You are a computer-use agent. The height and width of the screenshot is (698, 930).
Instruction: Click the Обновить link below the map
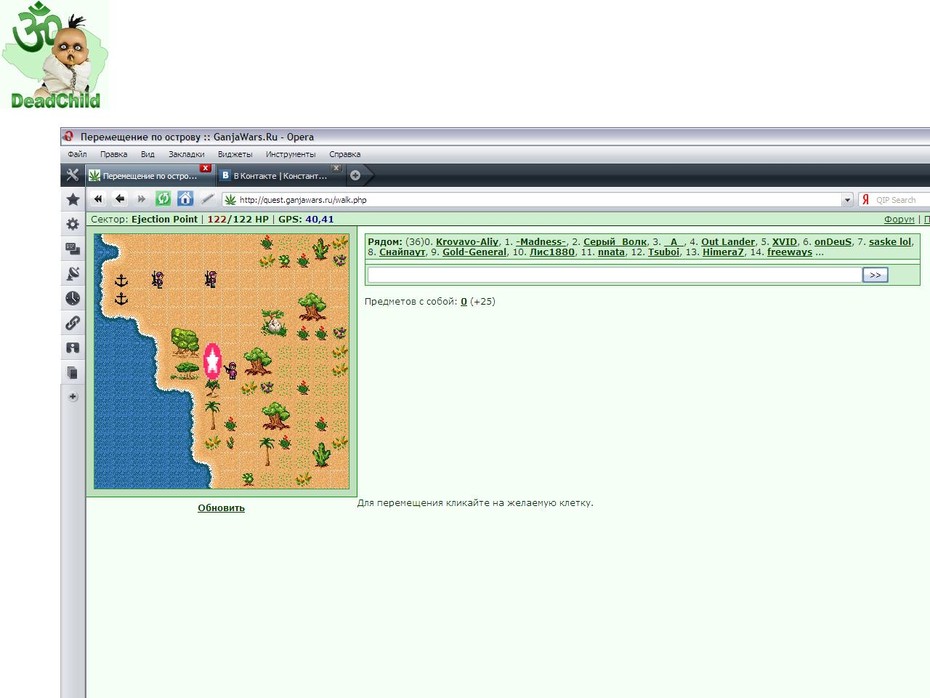click(x=221, y=508)
